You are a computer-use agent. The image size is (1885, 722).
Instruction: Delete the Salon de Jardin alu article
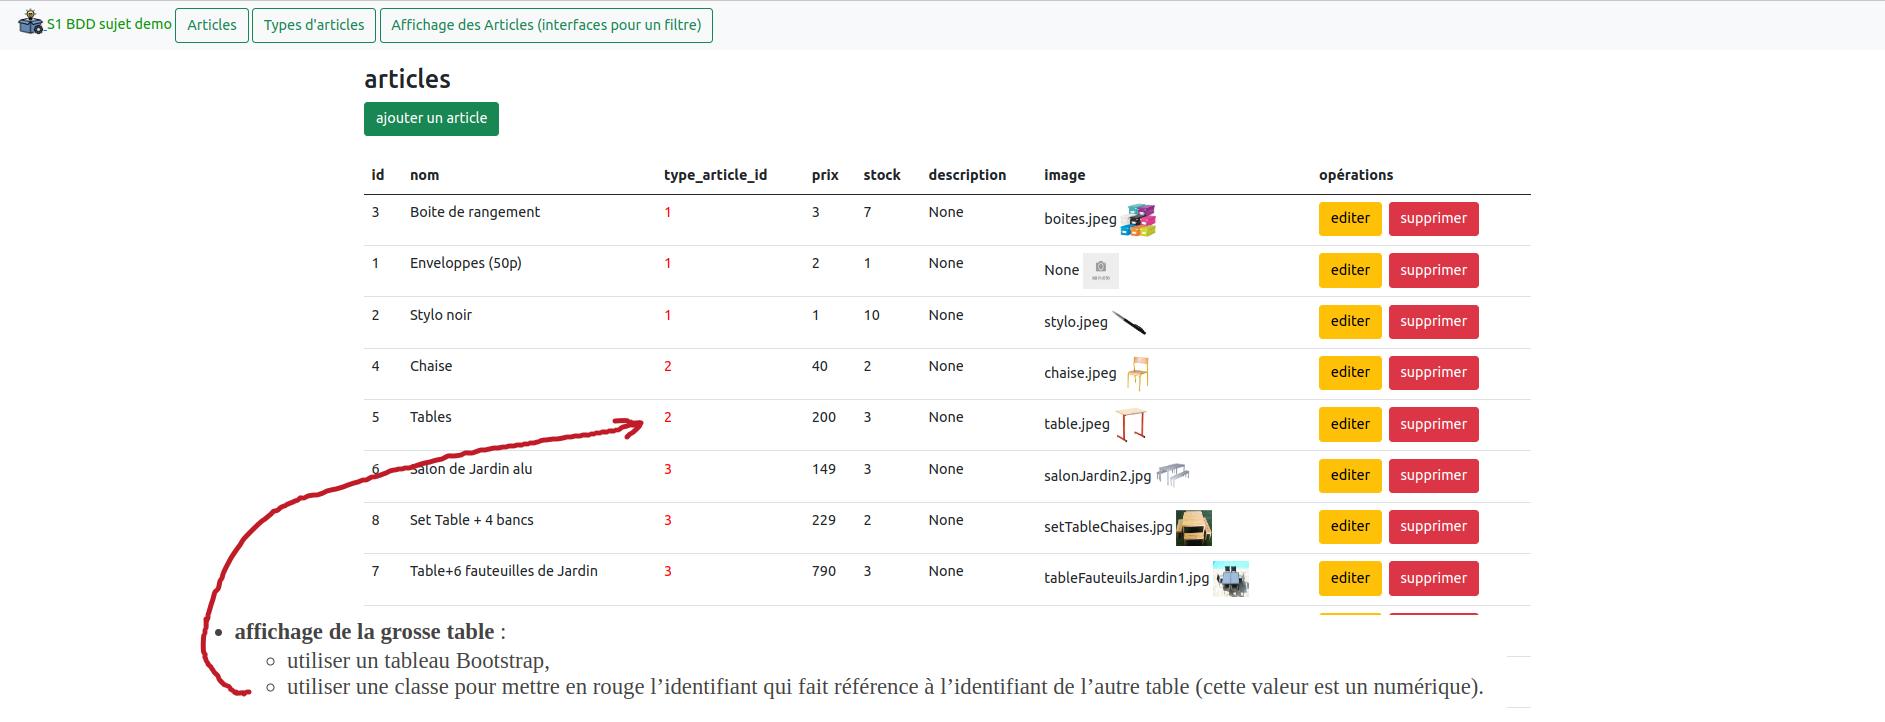coord(1433,476)
